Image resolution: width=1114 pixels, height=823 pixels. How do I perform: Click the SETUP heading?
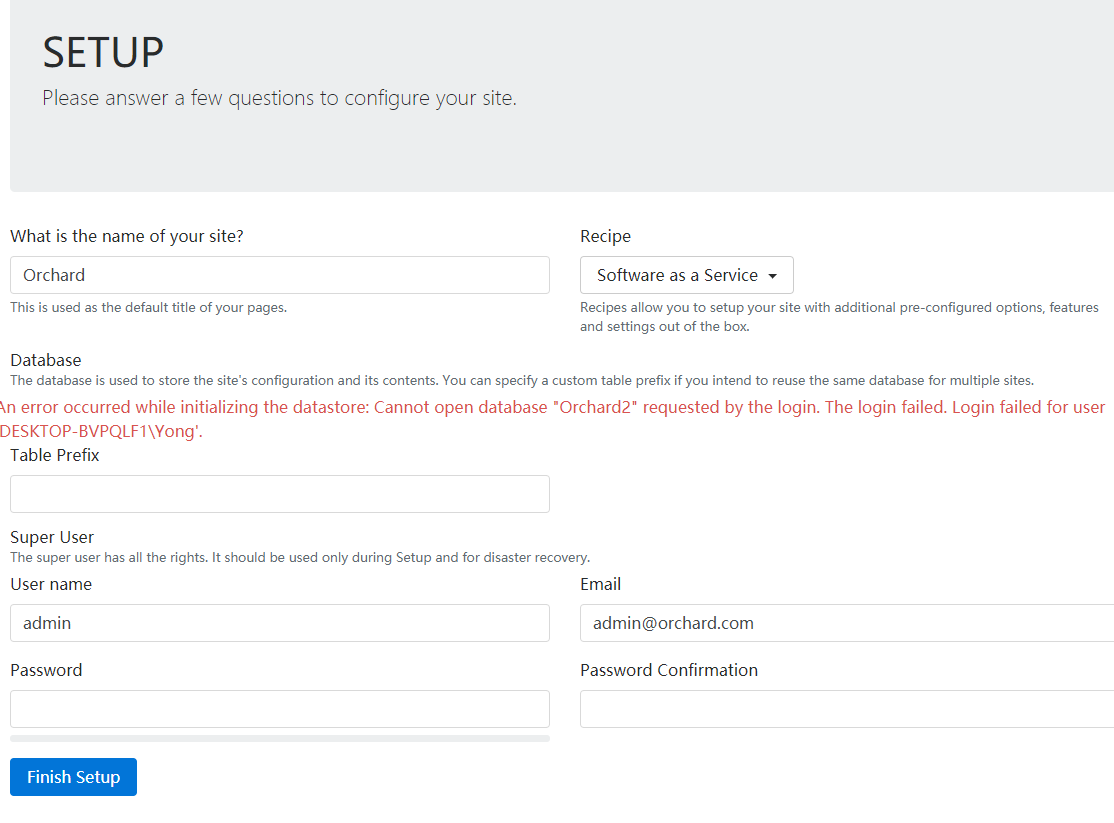(x=103, y=53)
